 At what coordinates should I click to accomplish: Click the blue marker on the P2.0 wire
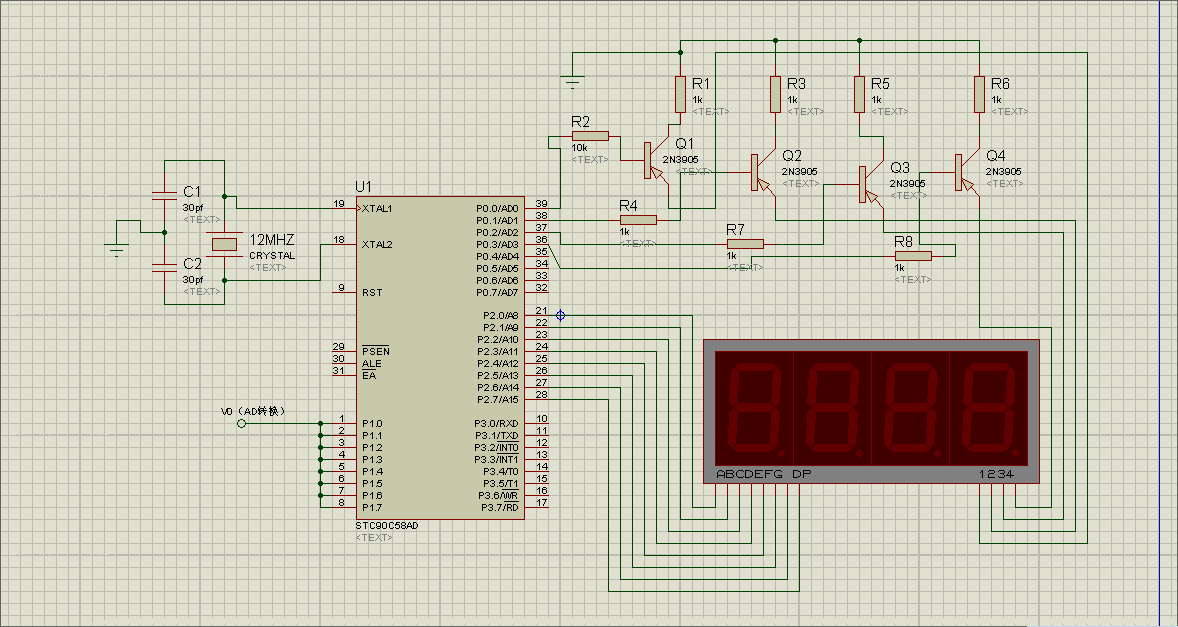(560, 315)
